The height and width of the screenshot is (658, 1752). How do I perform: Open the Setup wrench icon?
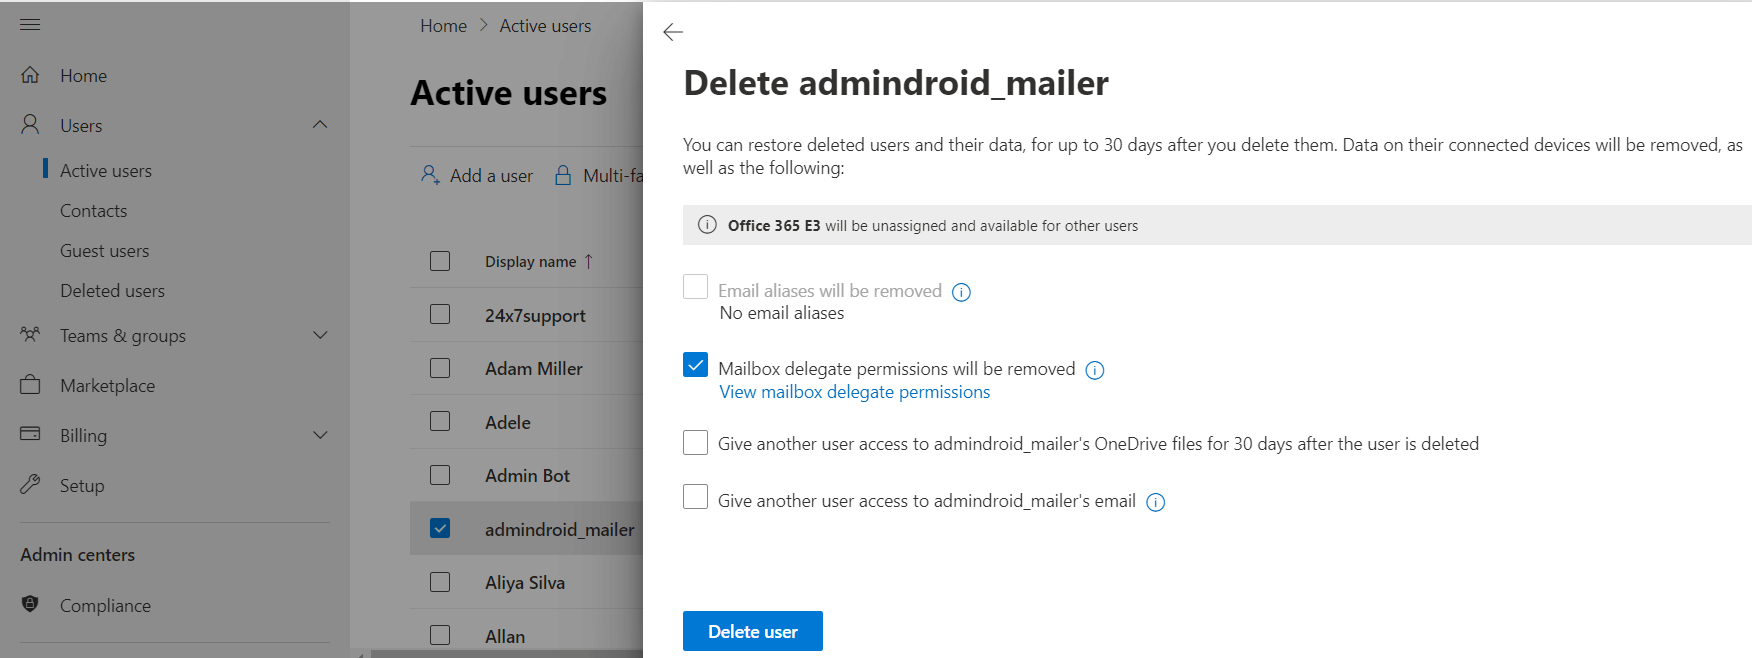[x=30, y=485]
